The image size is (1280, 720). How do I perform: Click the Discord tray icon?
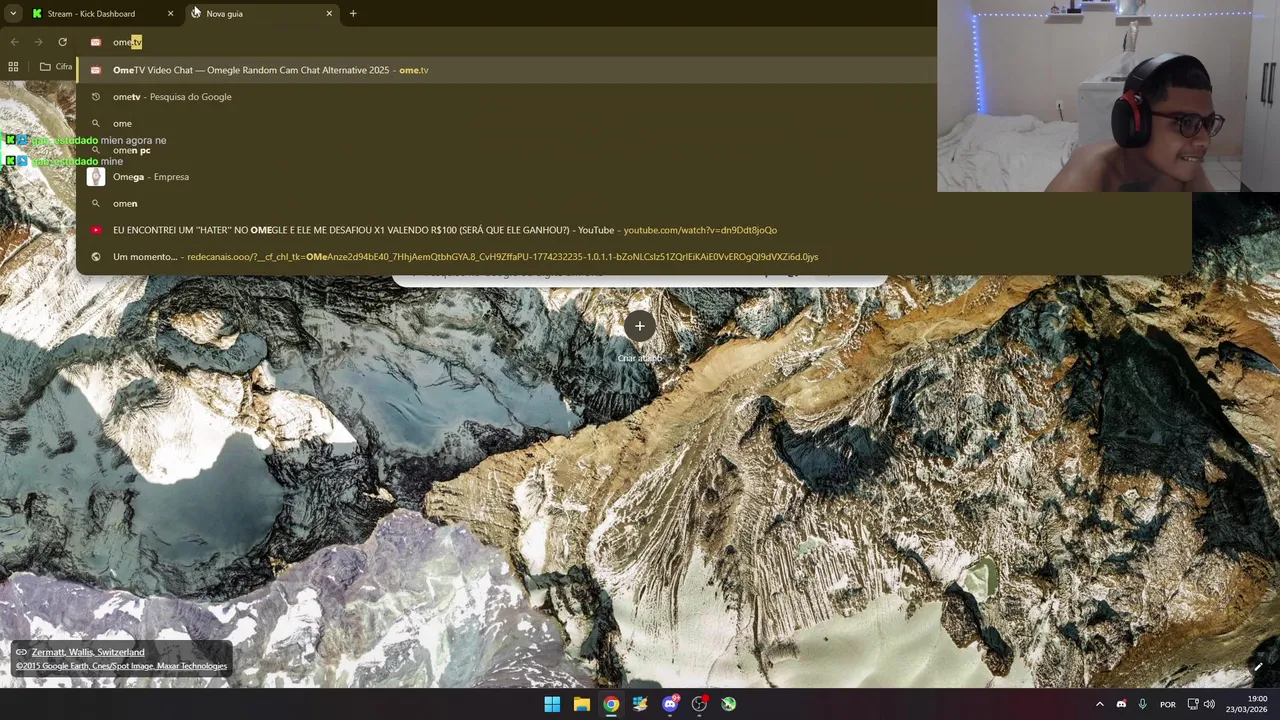coord(1121,704)
